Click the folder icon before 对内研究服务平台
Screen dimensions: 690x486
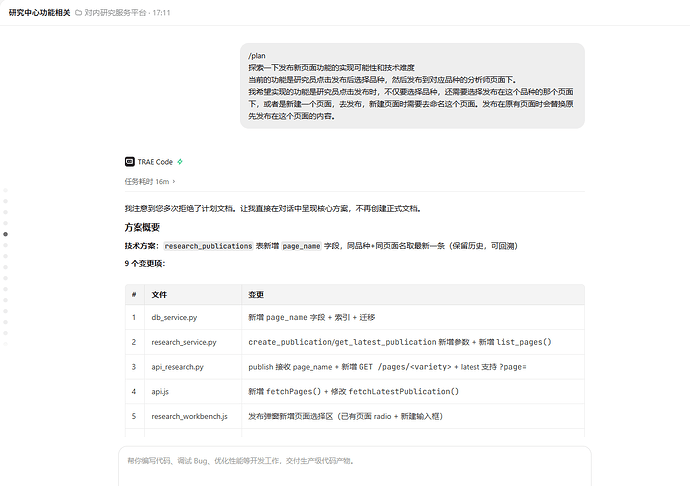pos(78,13)
